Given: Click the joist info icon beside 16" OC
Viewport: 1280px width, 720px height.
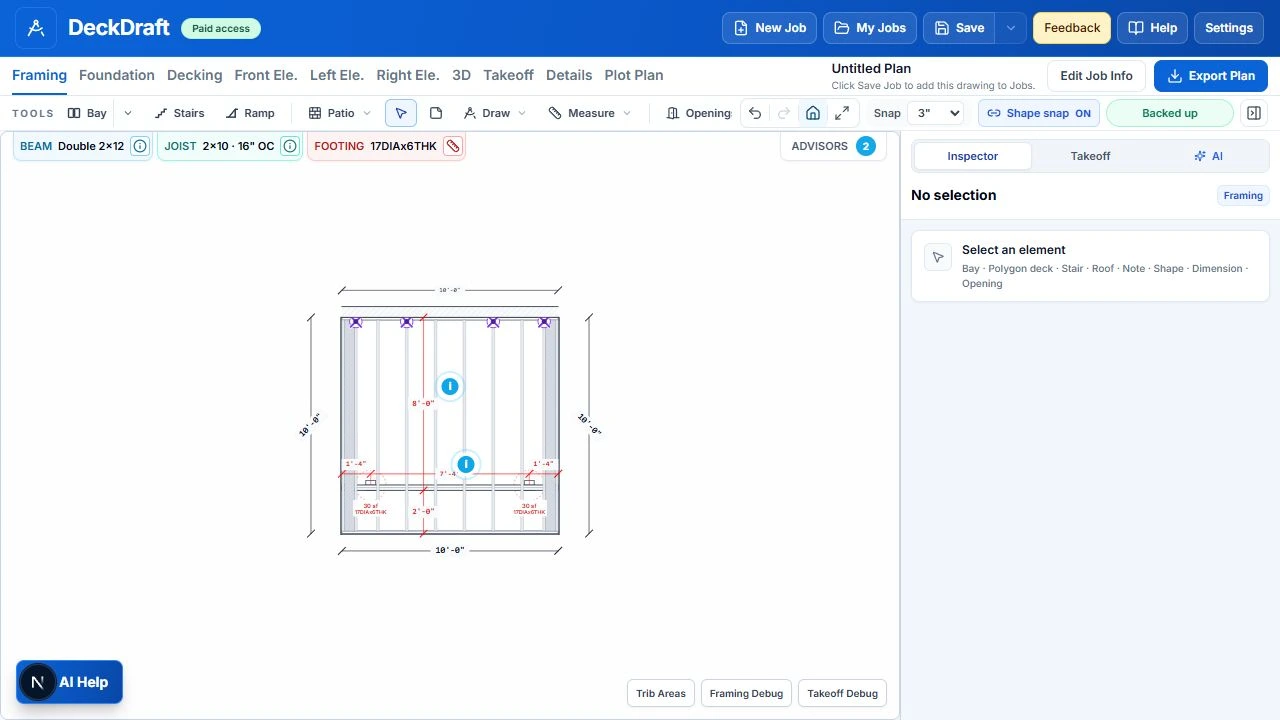Looking at the screenshot, I should coord(289,146).
